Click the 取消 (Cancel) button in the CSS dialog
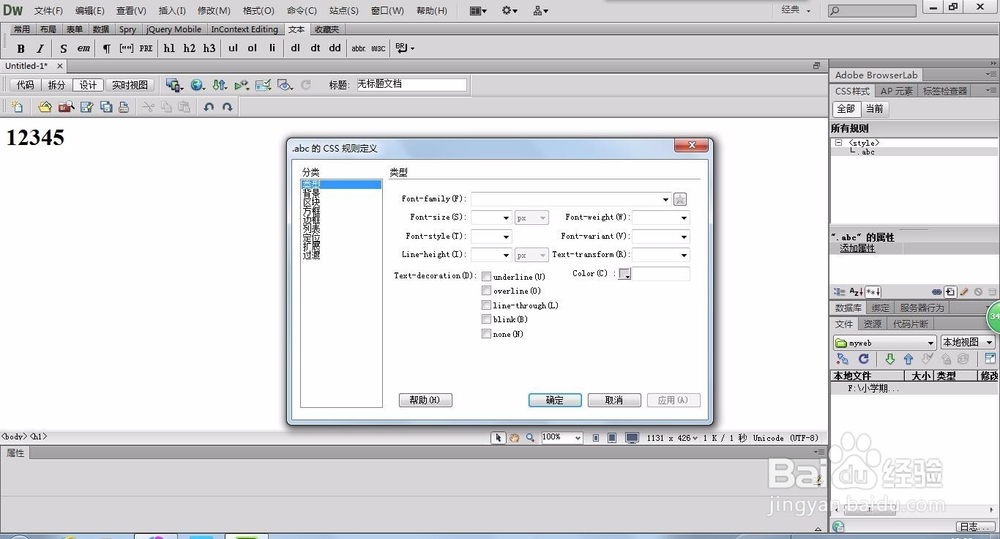Image resolution: width=1000 pixels, height=539 pixels. 614,400
